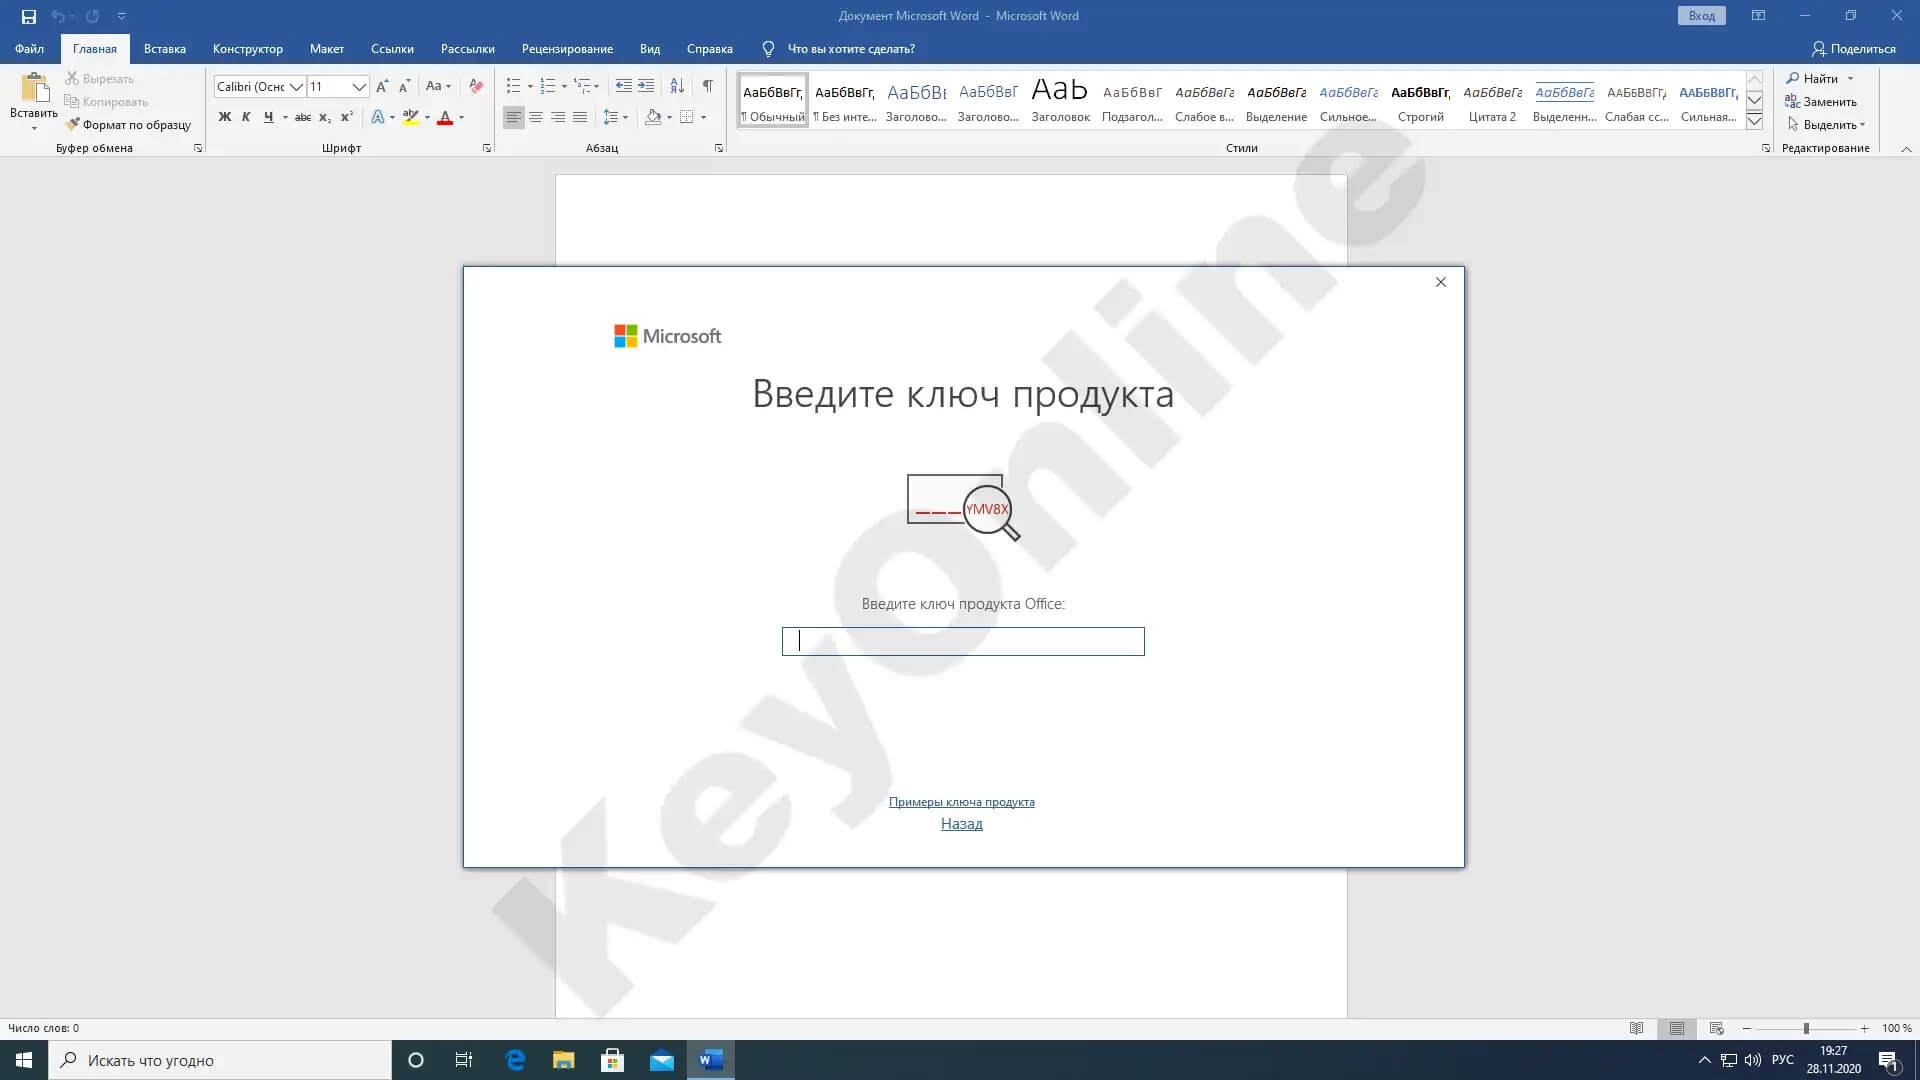Expand the styles gallery more arrow
This screenshot has width=1920, height=1080.
[x=1754, y=121]
